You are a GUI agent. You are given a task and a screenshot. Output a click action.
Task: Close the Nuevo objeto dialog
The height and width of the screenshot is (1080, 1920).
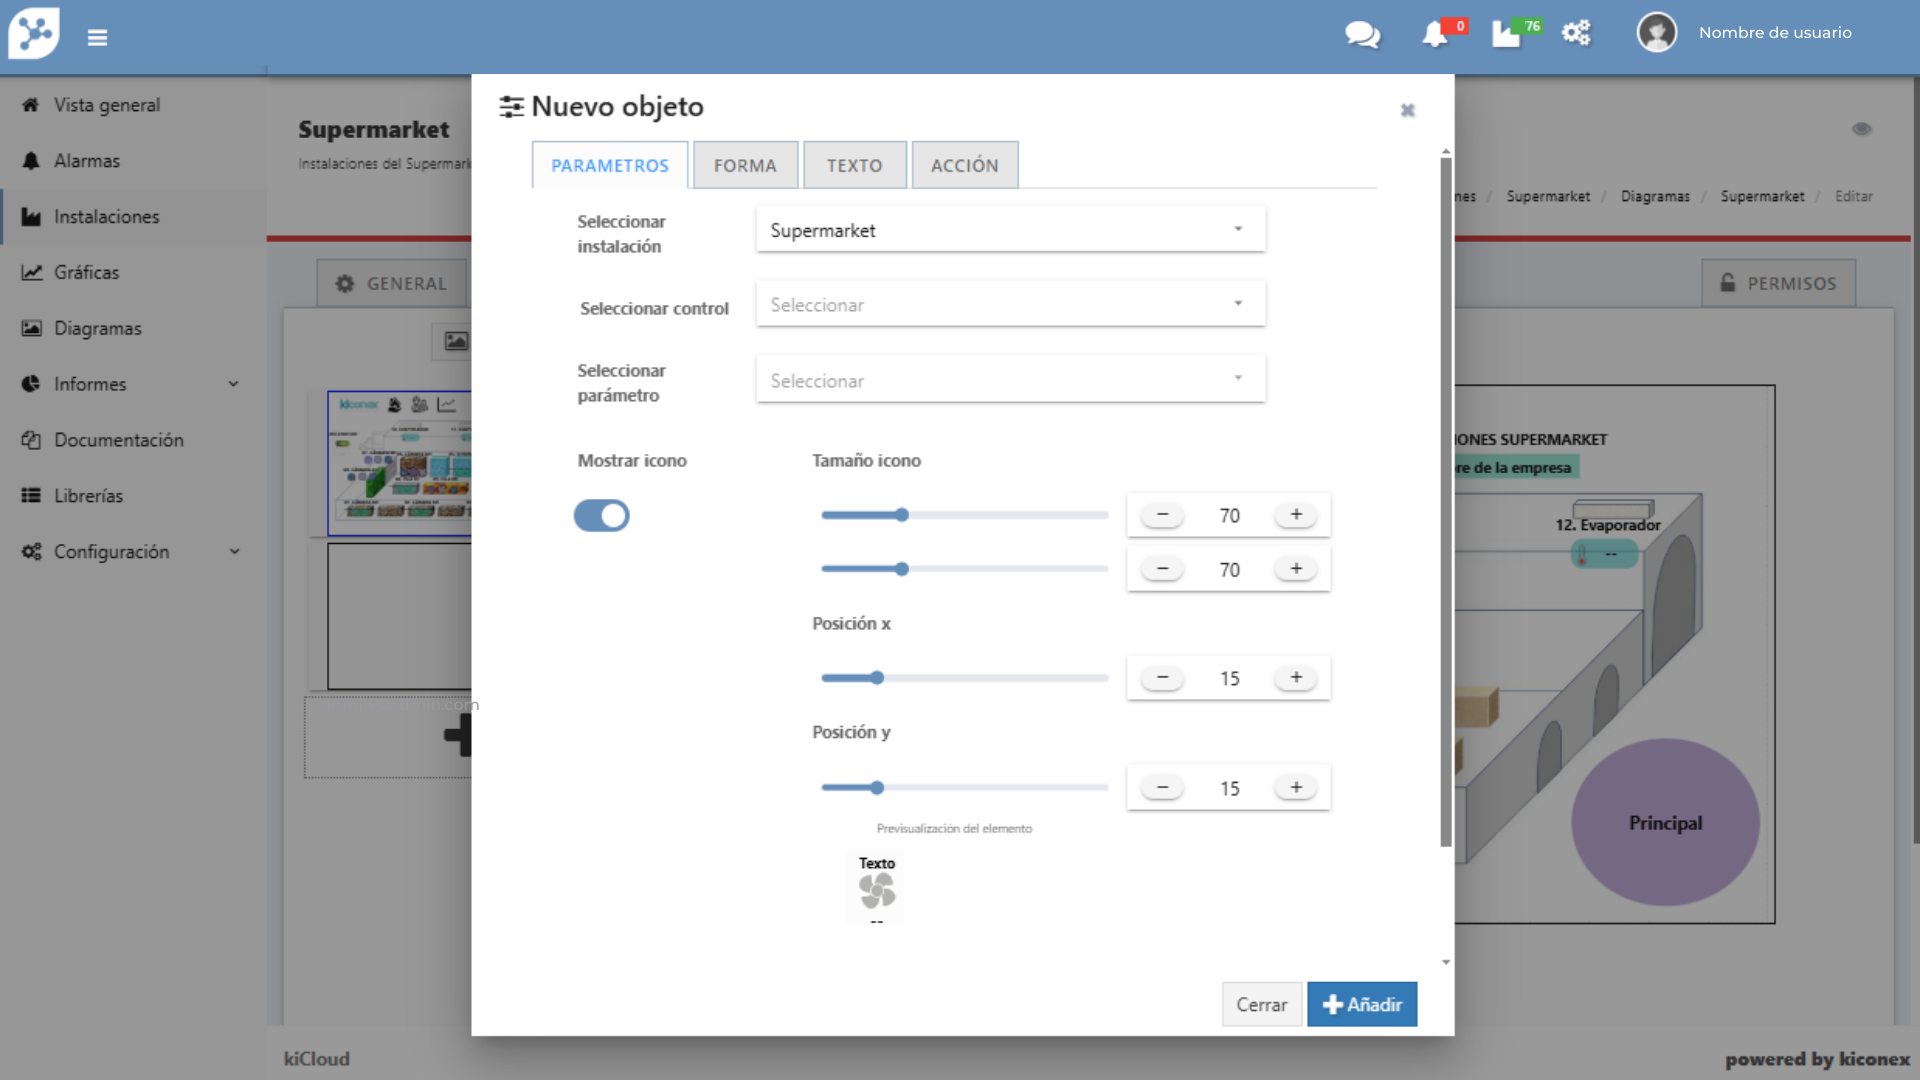coord(1407,110)
